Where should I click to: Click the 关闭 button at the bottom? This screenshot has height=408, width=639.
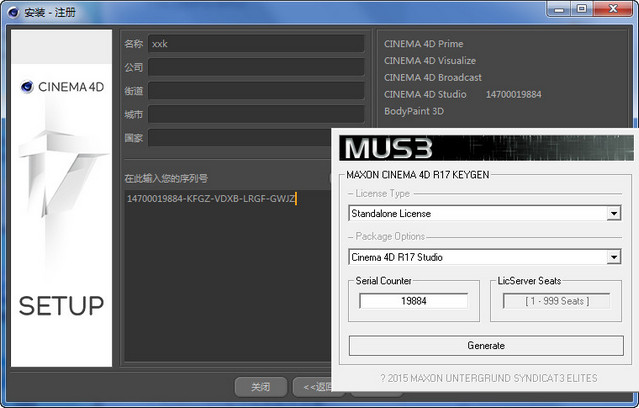coord(260,386)
